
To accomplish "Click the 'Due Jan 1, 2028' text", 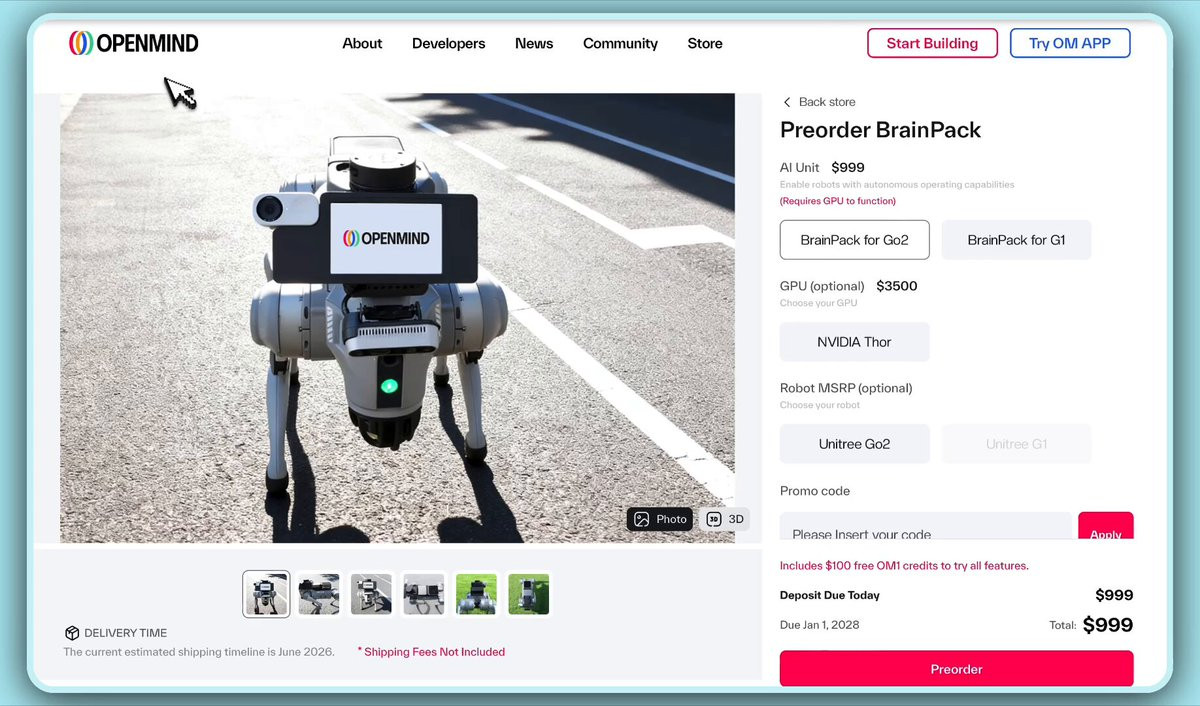I will pos(820,625).
